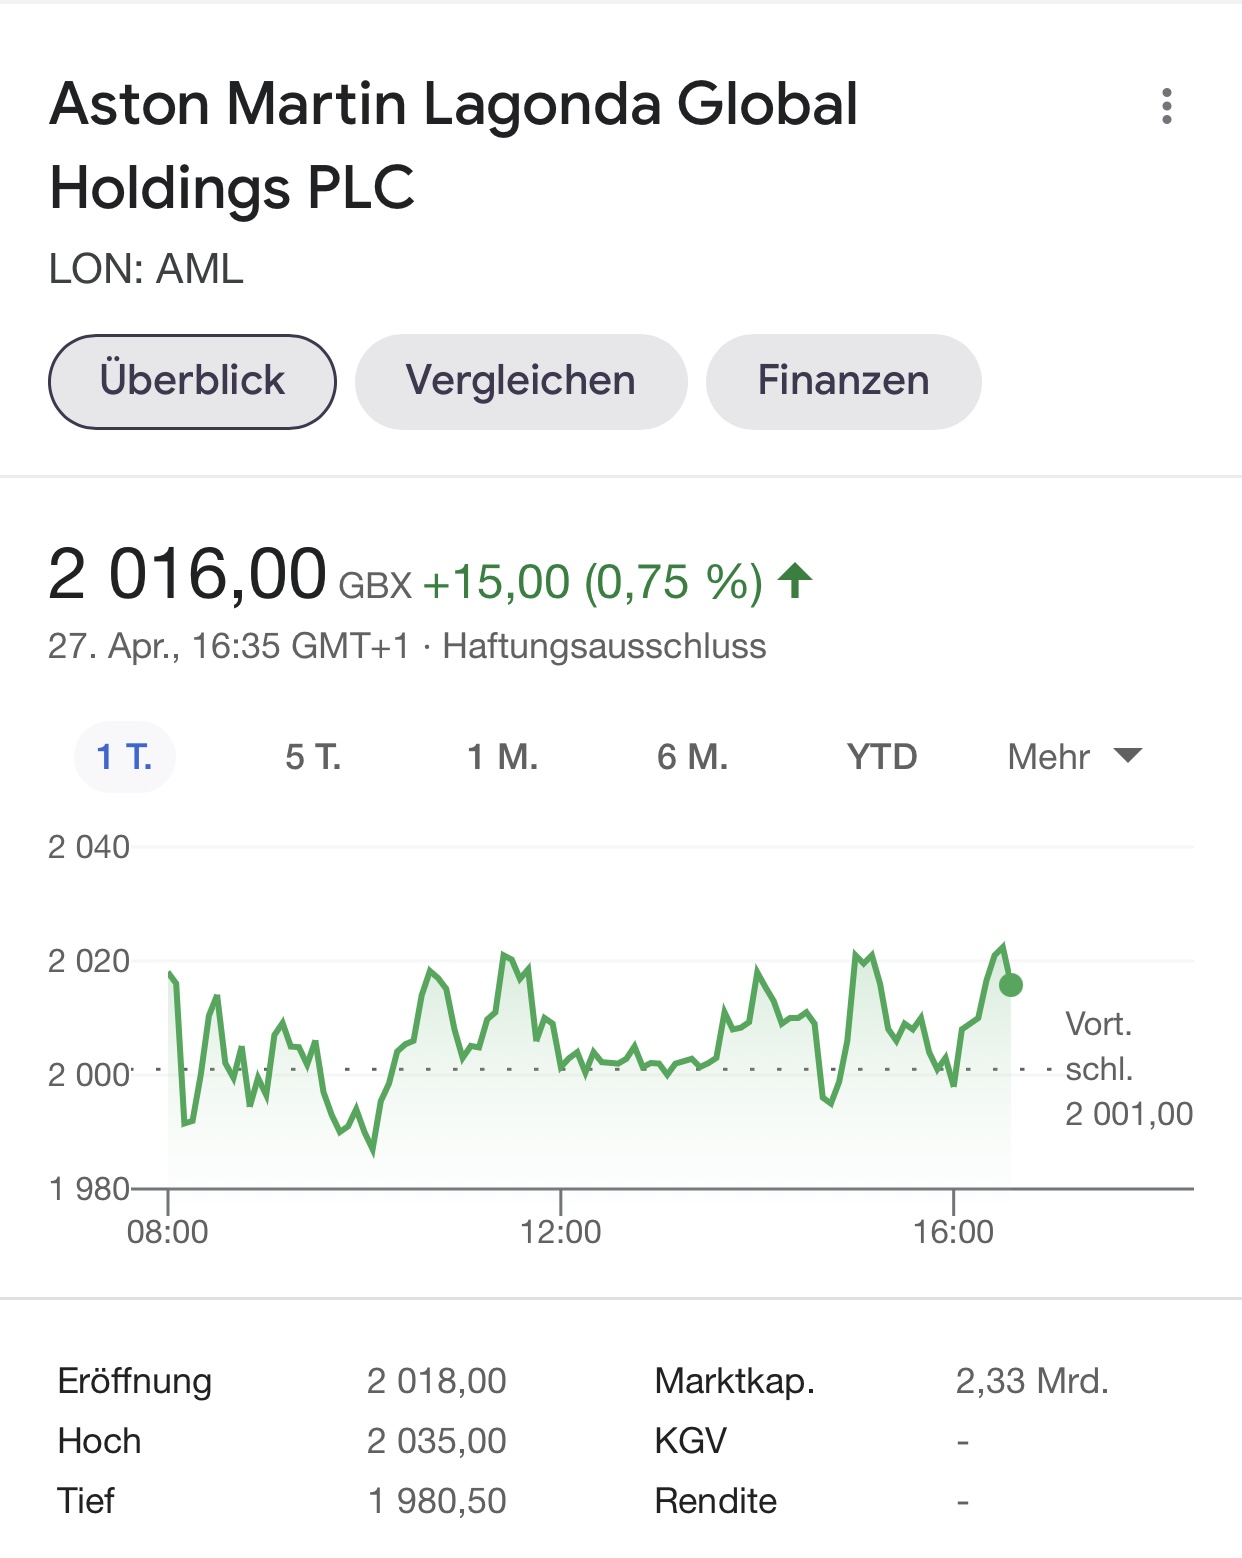Choose the 1 M. chart range
This screenshot has height=1558, width=1242.
[x=503, y=757]
